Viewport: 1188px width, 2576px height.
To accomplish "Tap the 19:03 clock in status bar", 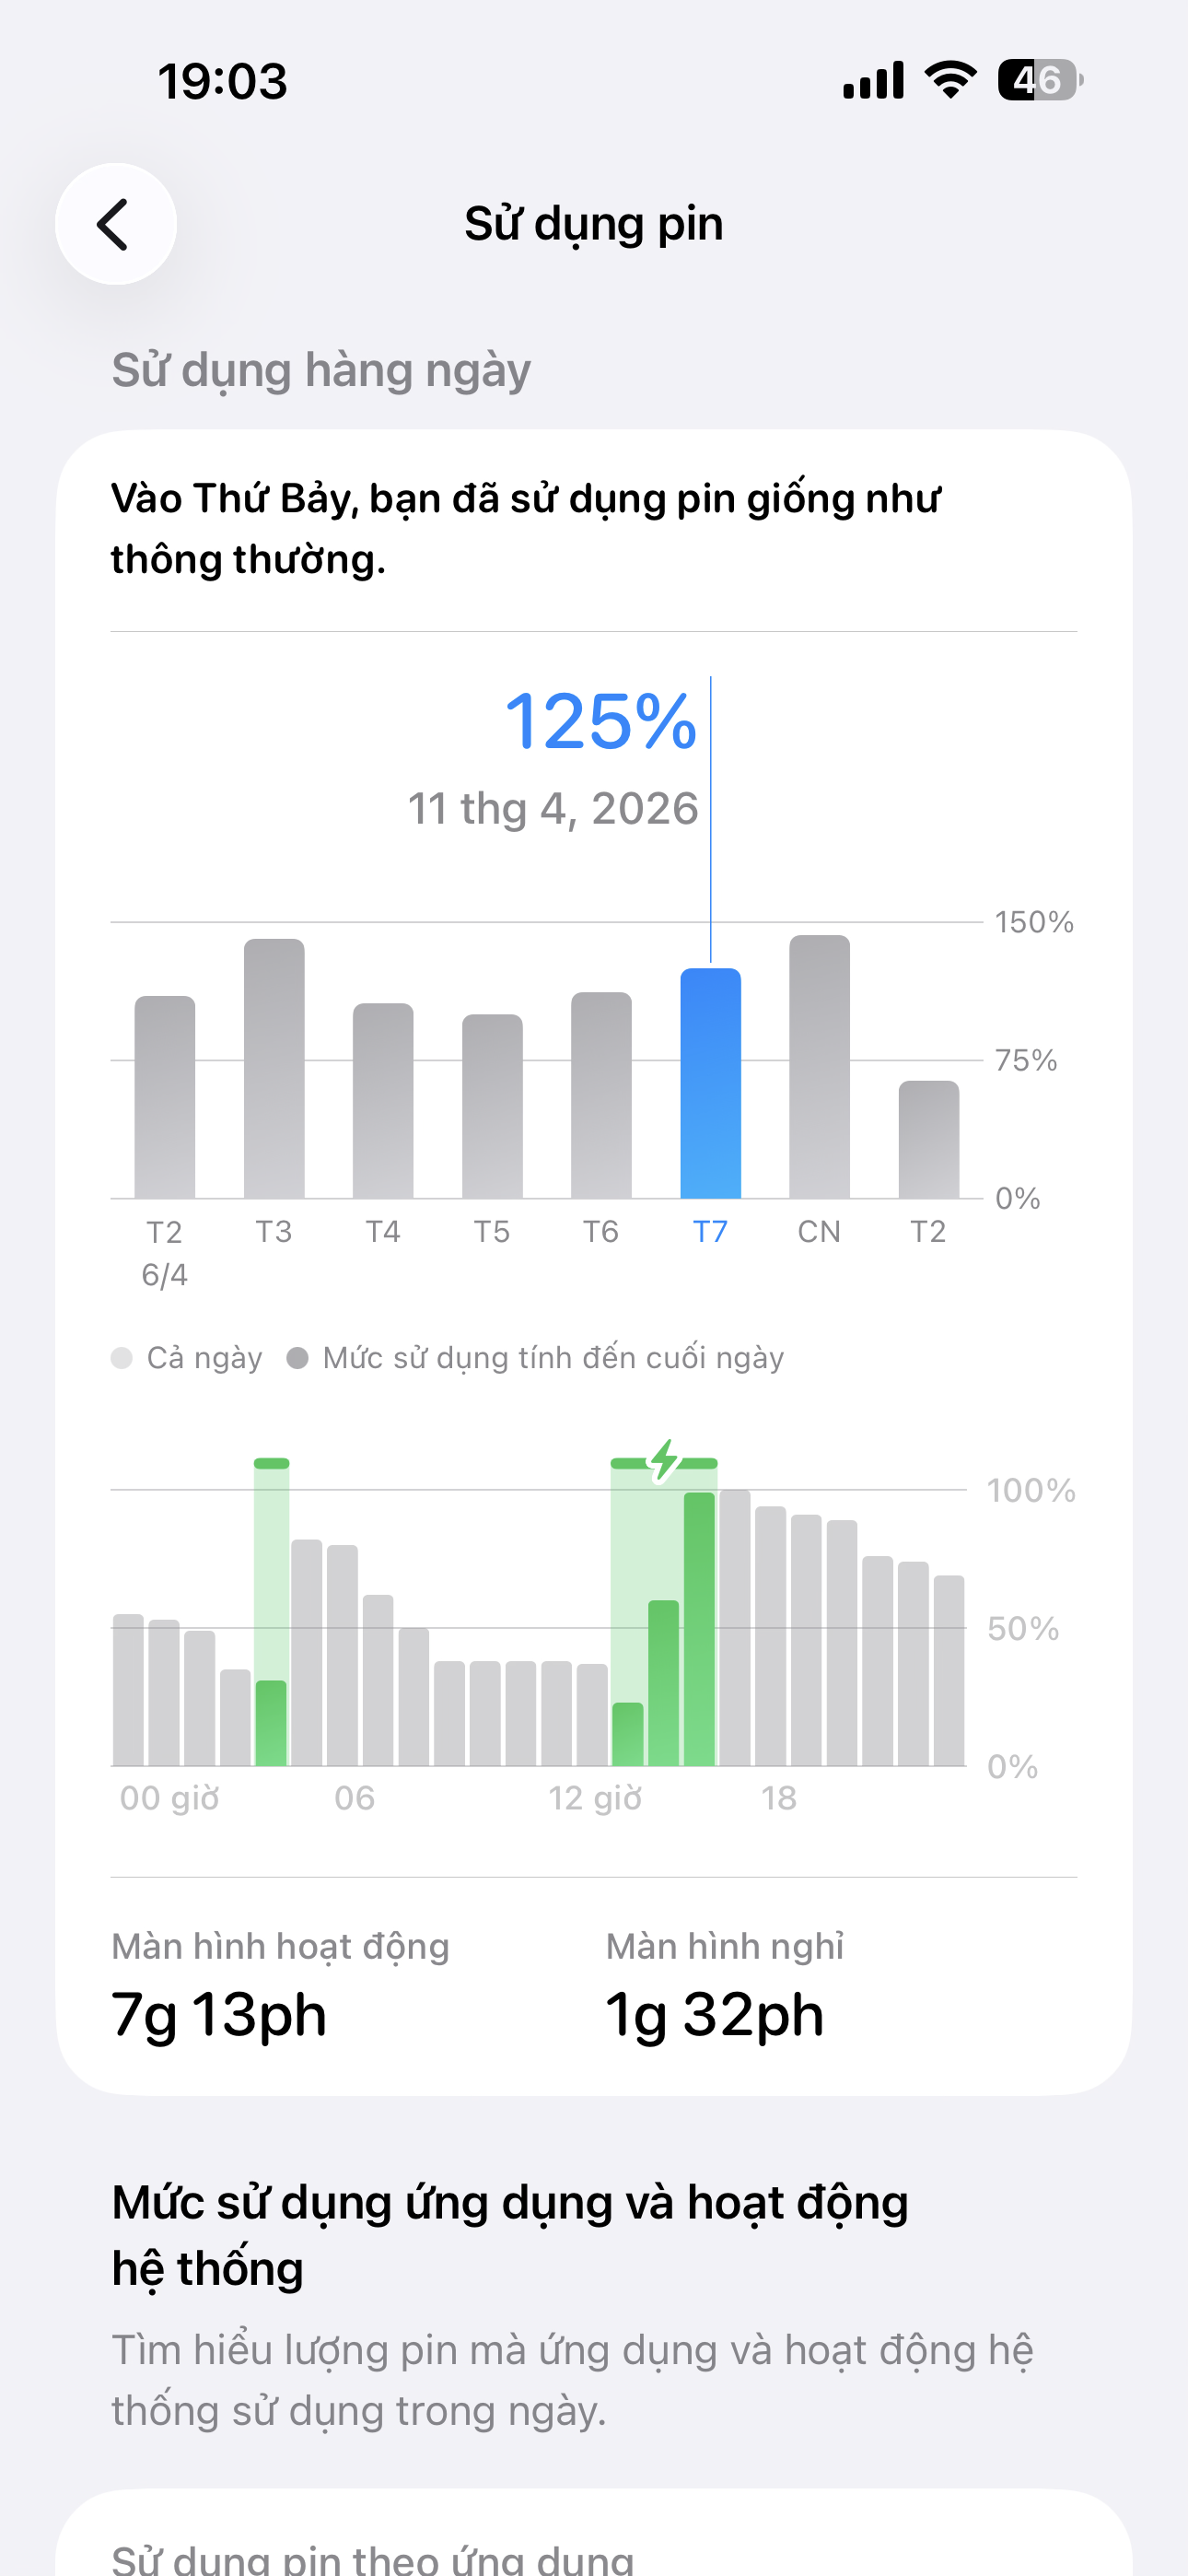I will (x=222, y=81).
